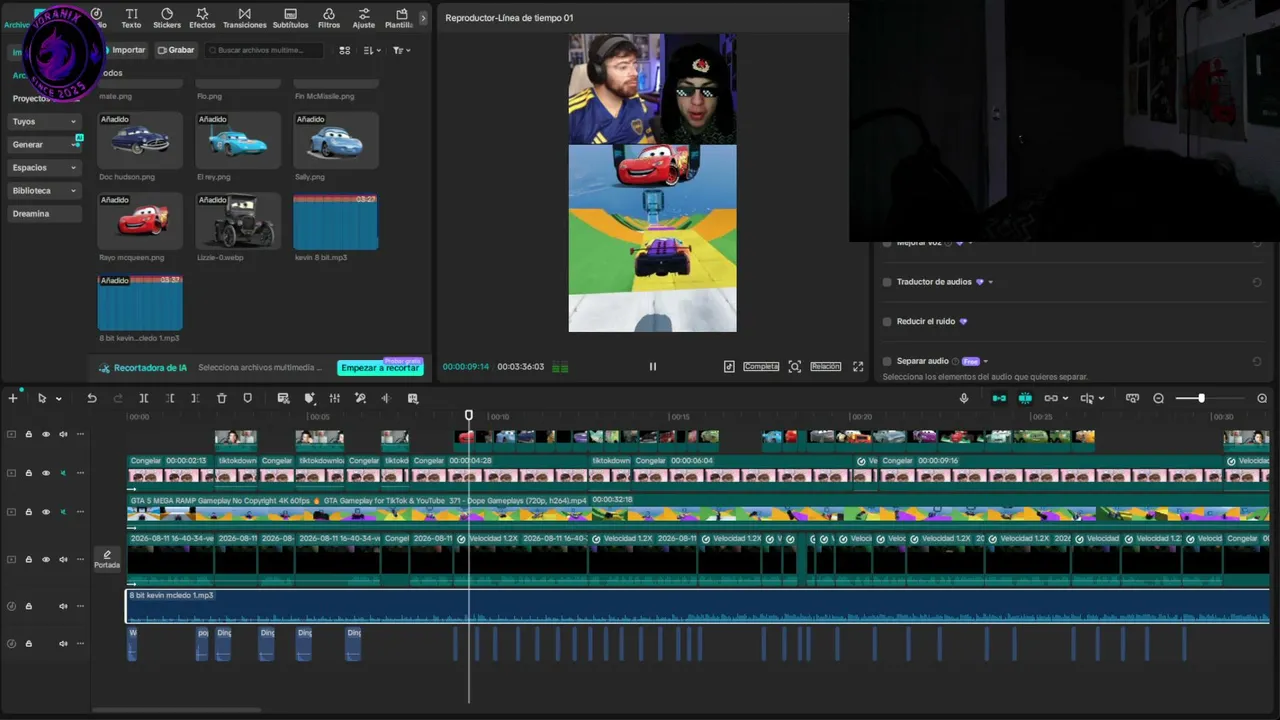Reset the Separar audio setting

[x=1257, y=361]
